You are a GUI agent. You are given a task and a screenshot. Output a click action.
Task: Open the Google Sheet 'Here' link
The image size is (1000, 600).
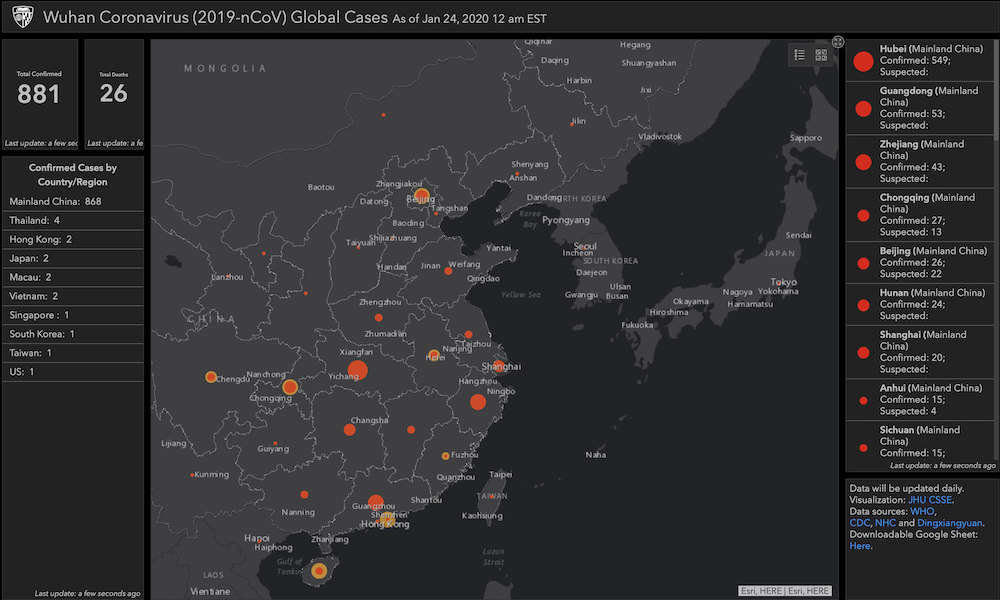pos(859,546)
